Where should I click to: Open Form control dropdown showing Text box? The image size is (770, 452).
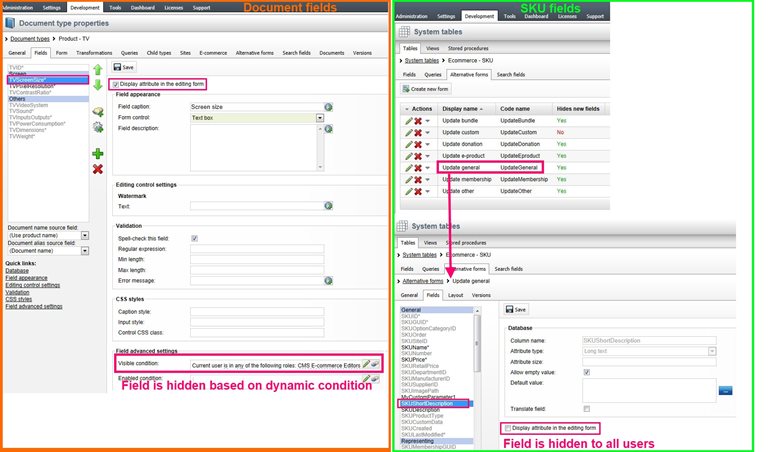point(320,118)
